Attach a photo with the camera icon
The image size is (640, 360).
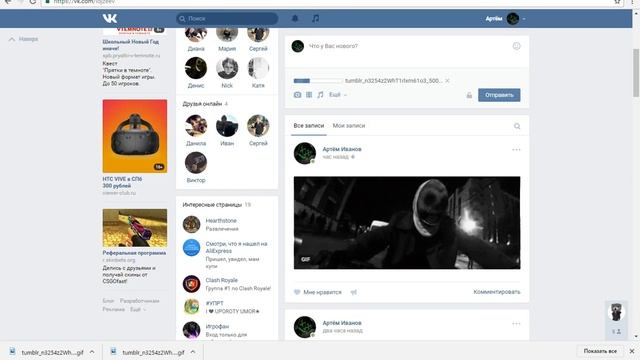coord(297,95)
